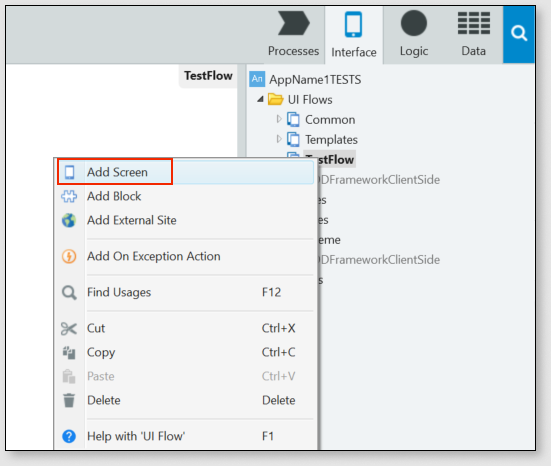Click the trash can Delete icon
The width and height of the screenshot is (551, 466).
coord(69,400)
